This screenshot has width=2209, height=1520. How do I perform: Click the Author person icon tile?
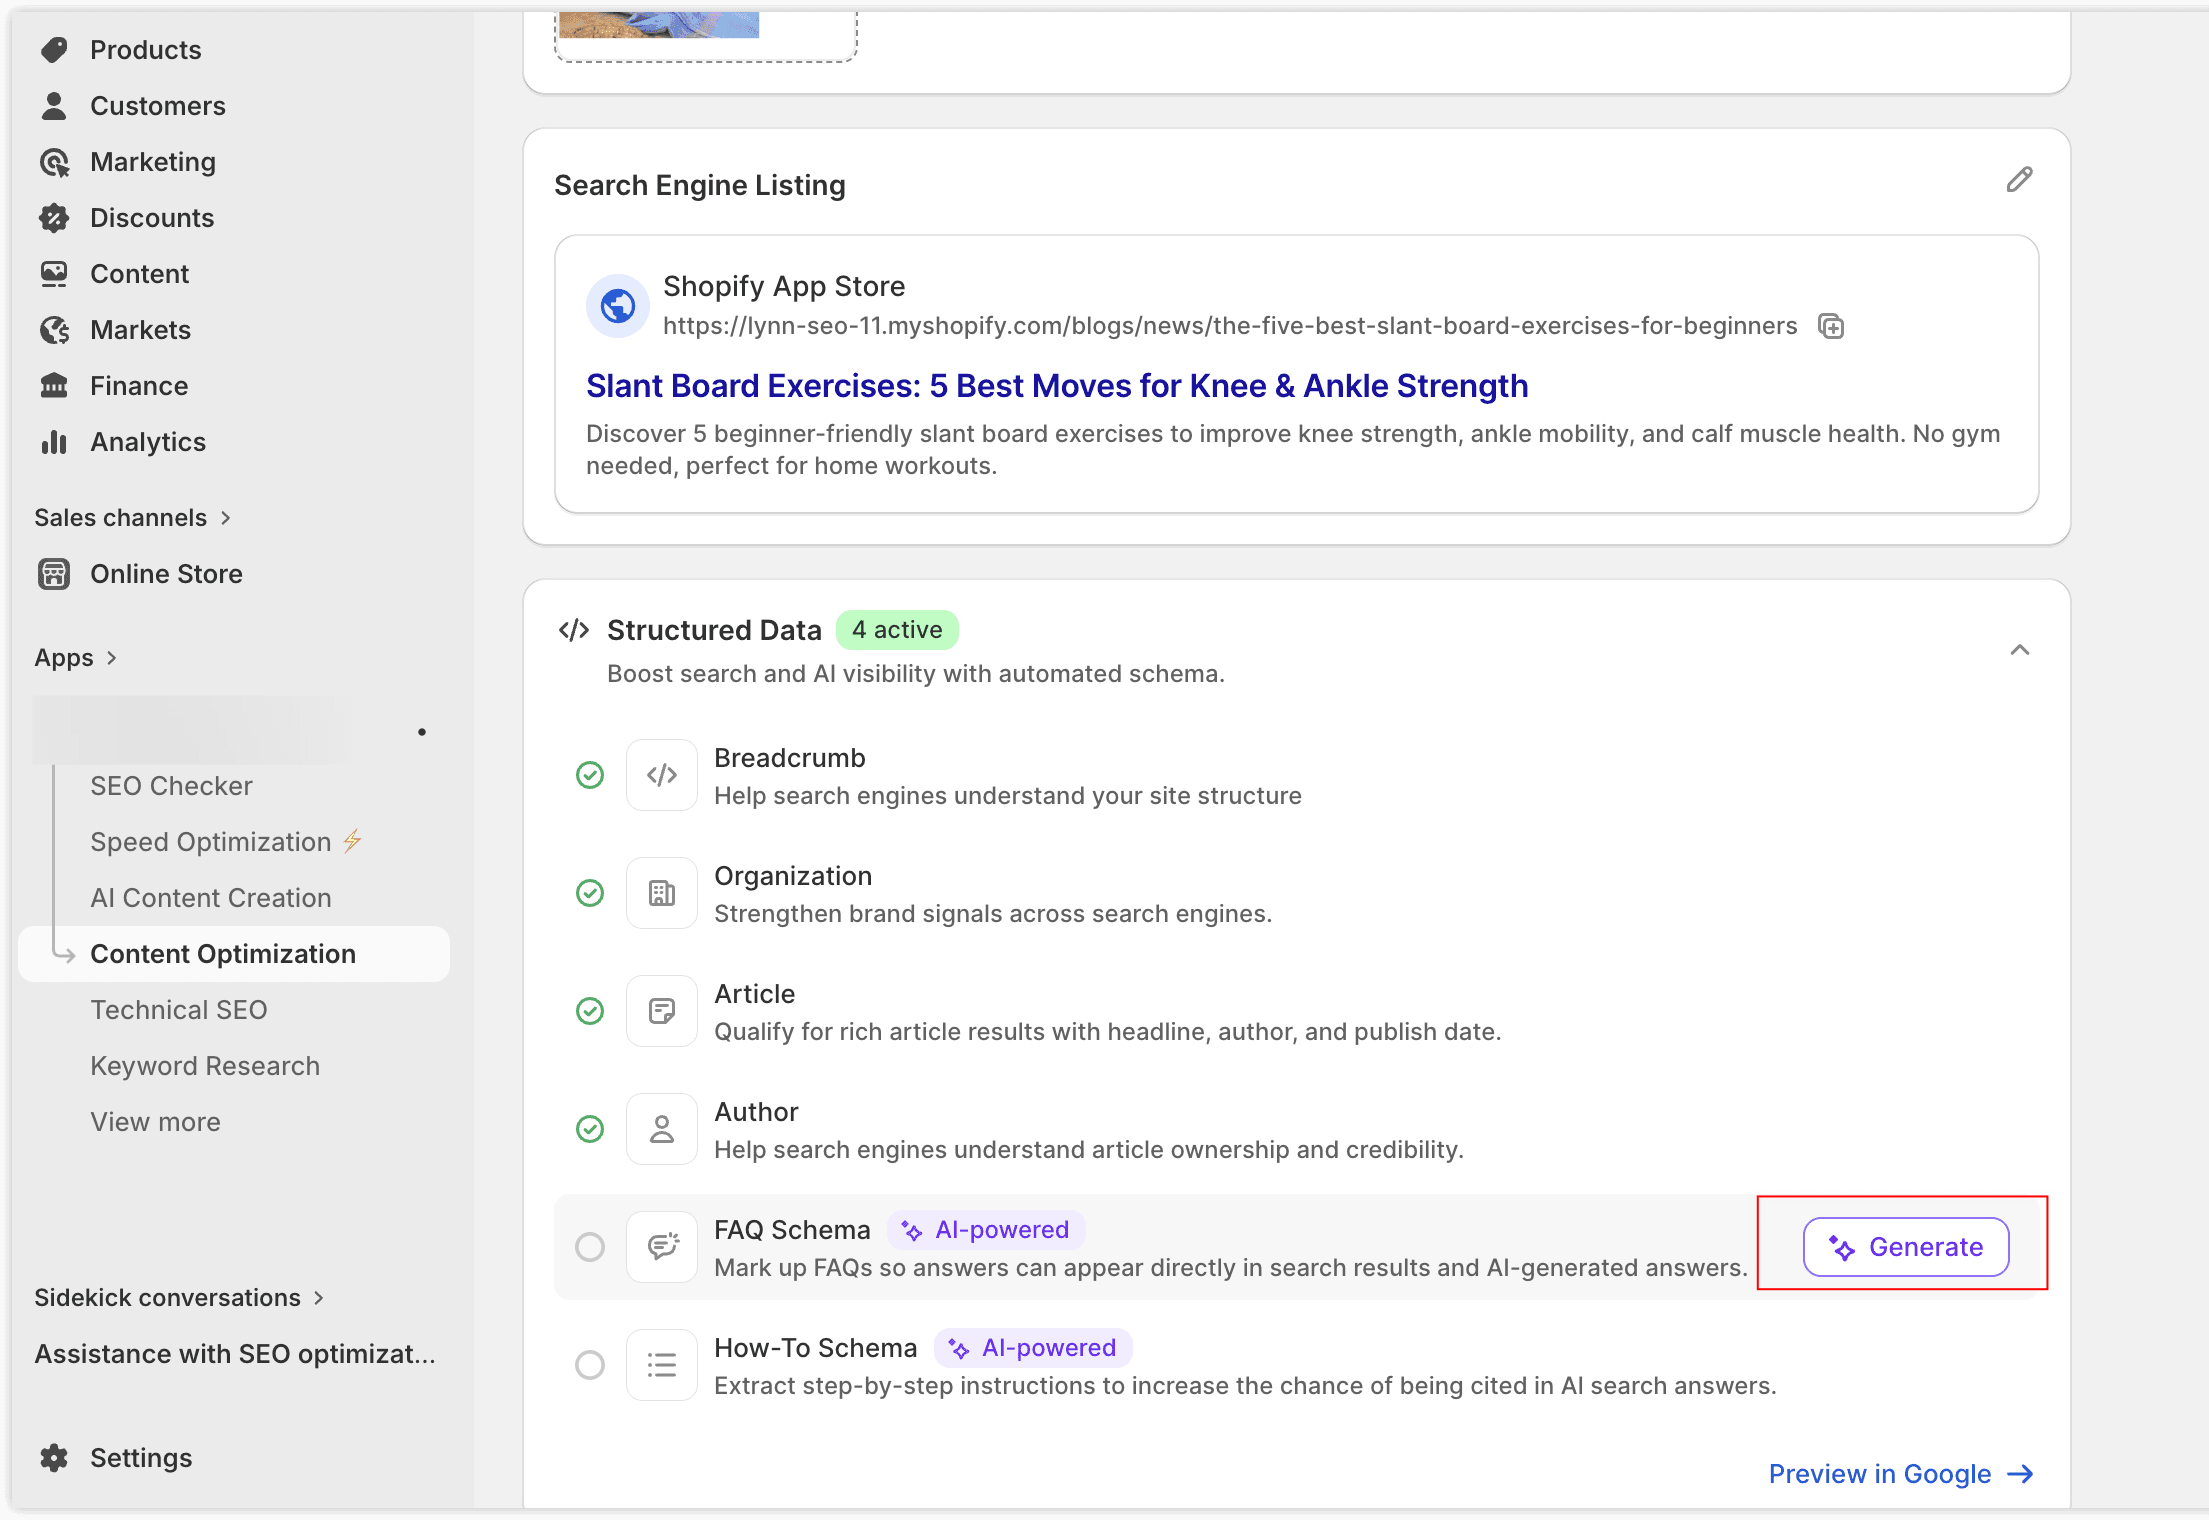click(x=662, y=1129)
